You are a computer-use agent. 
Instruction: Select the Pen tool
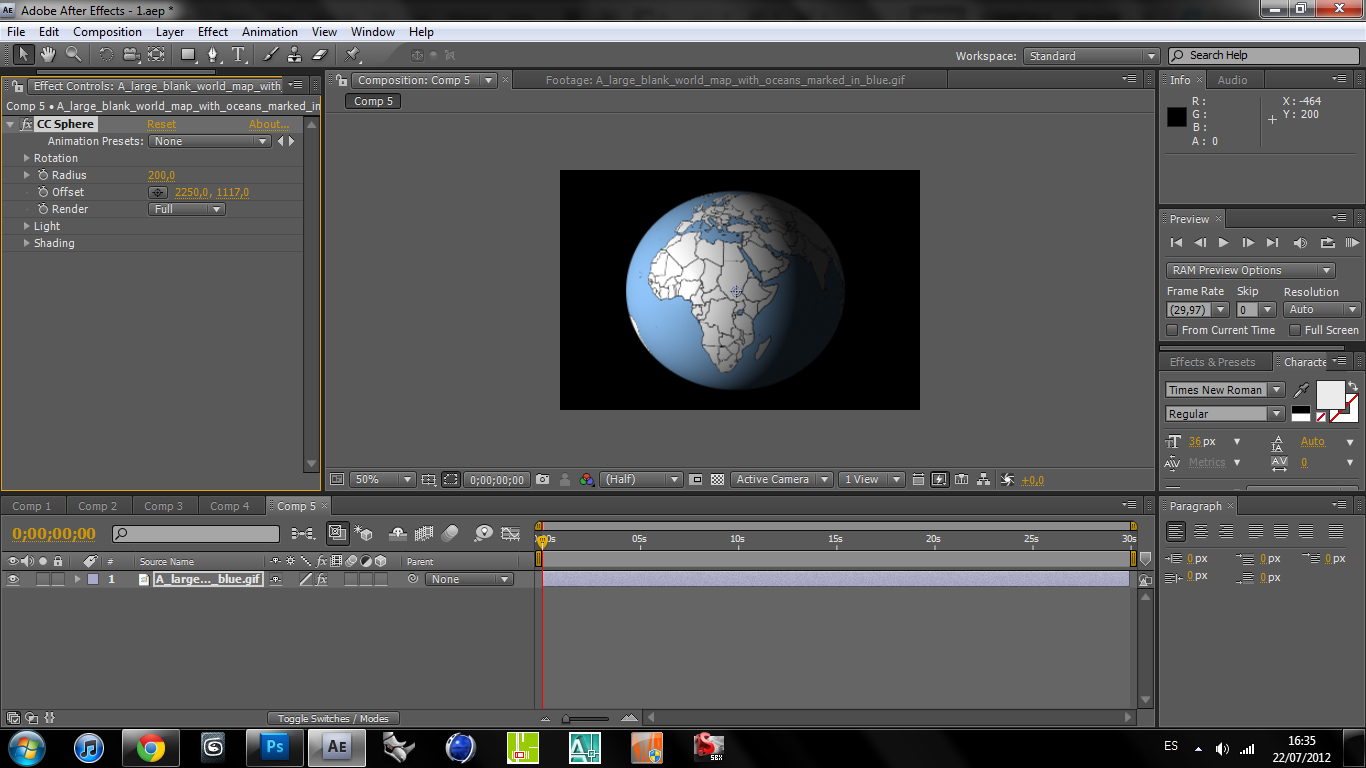point(213,54)
